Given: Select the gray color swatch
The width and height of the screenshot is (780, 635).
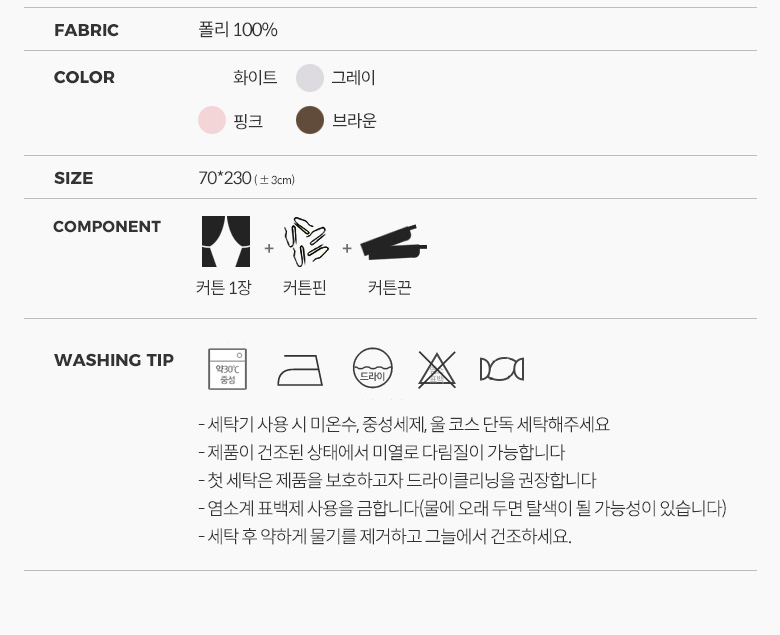Looking at the screenshot, I should tap(310, 78).
